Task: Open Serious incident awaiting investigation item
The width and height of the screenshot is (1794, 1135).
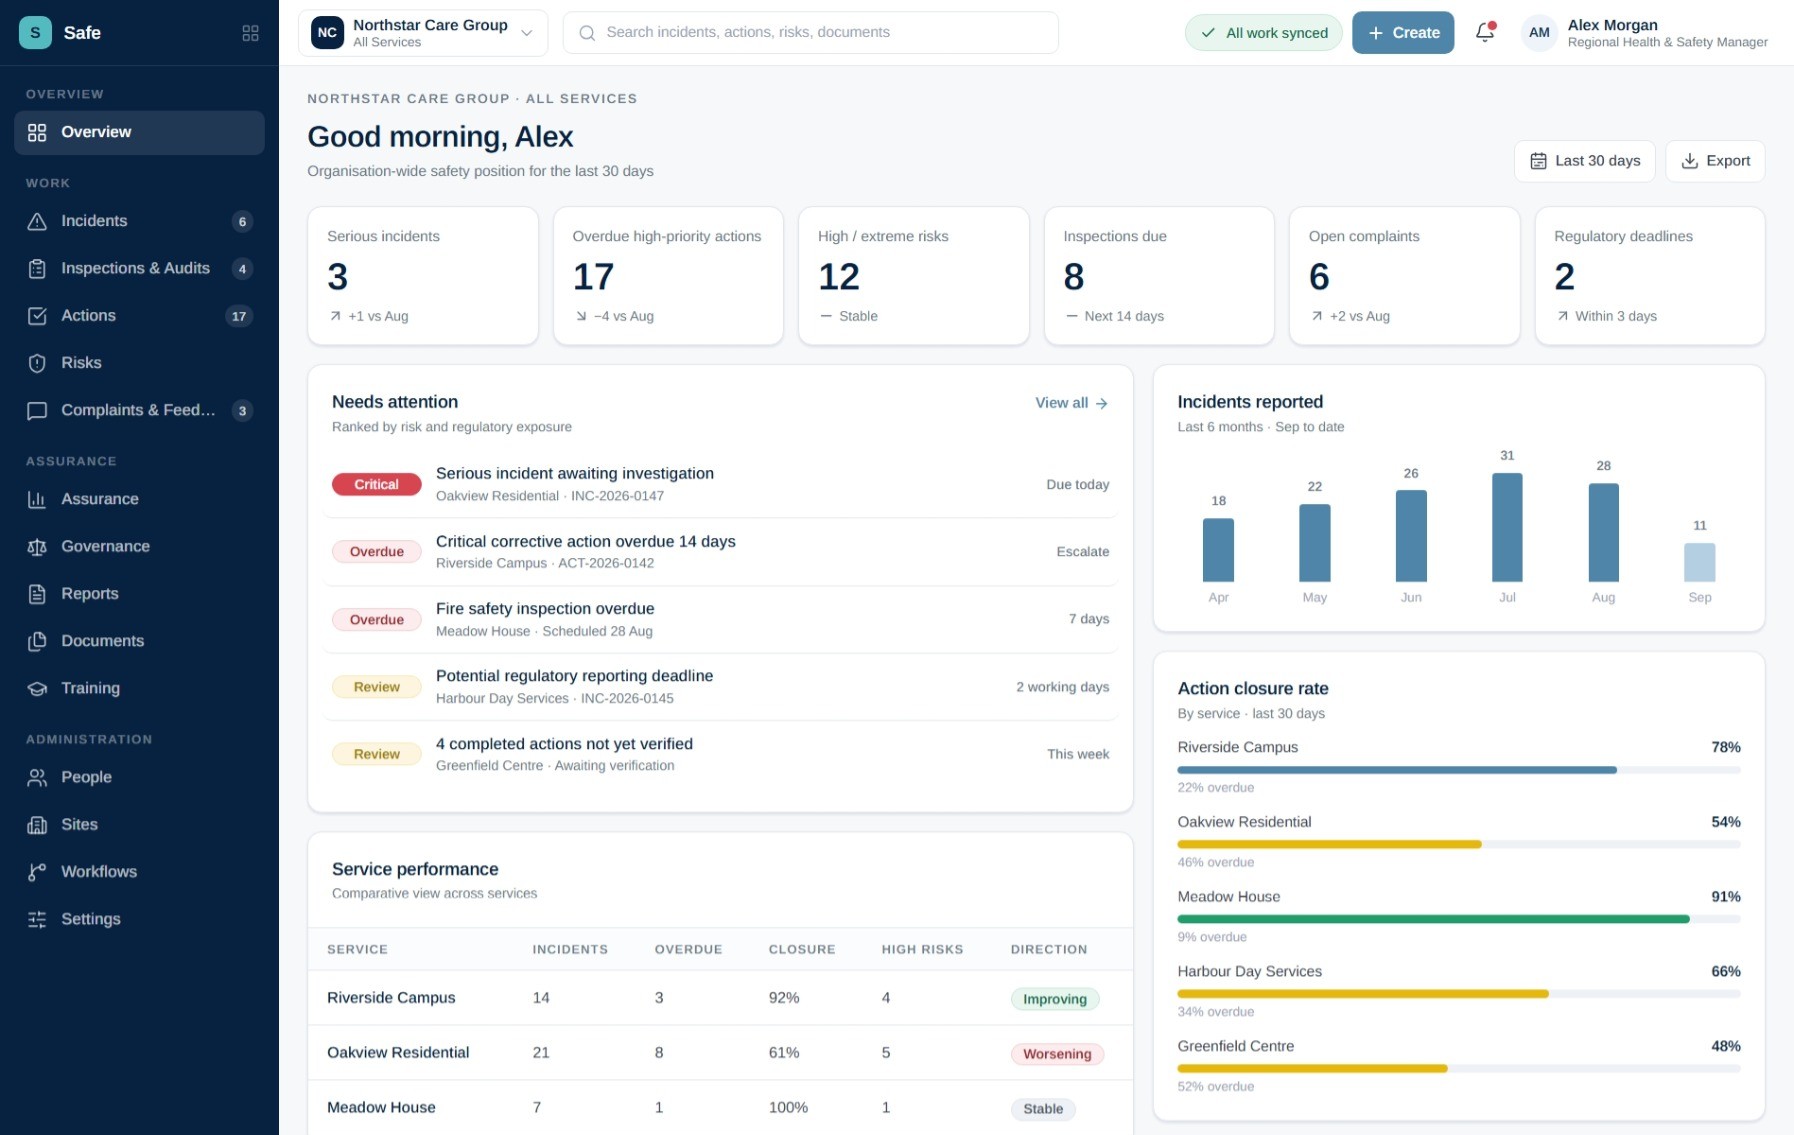Action: point(720,484)
